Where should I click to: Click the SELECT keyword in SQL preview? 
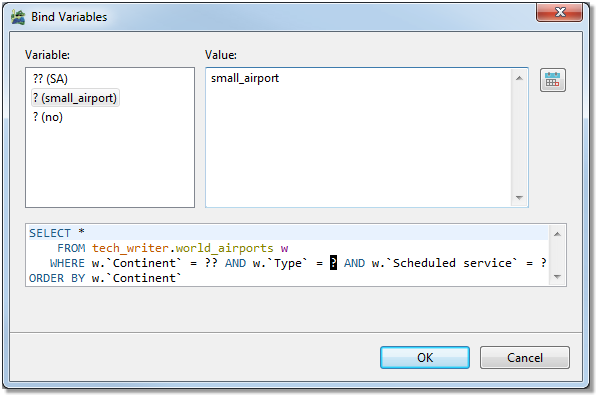pos(50,233)
